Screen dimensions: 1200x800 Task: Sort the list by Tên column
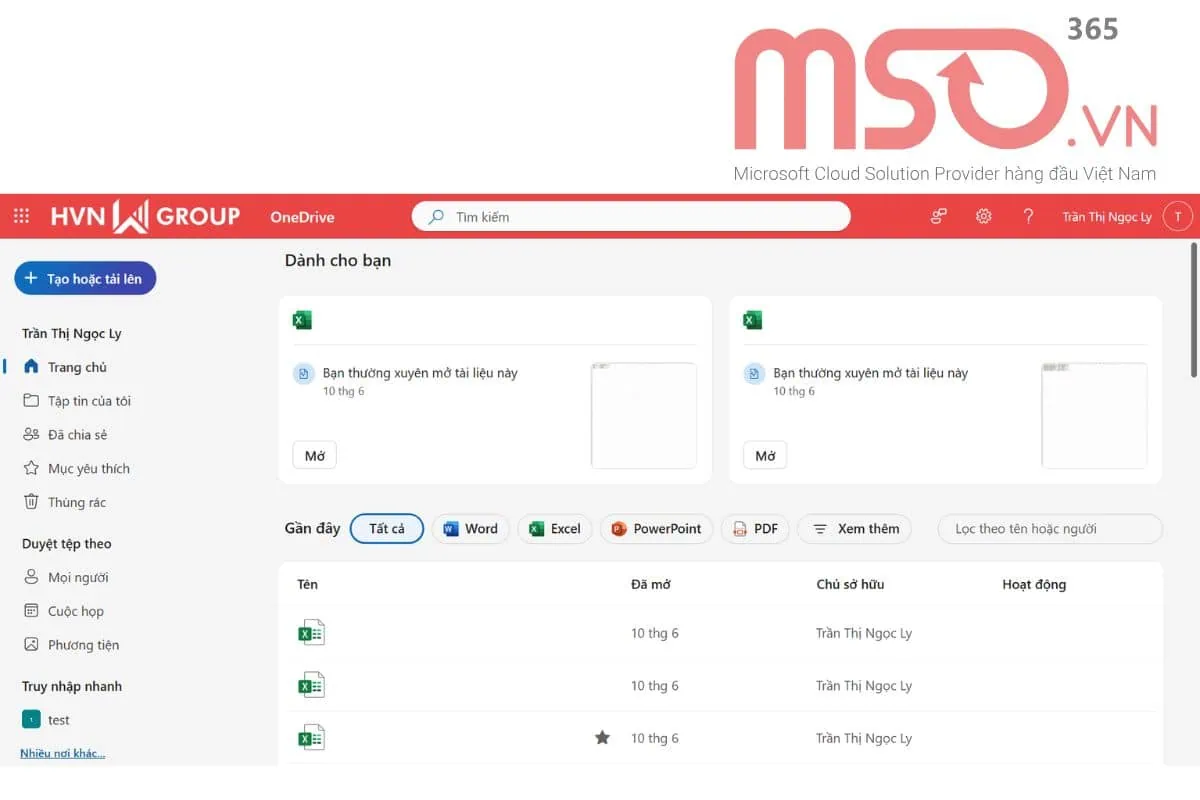308,584
